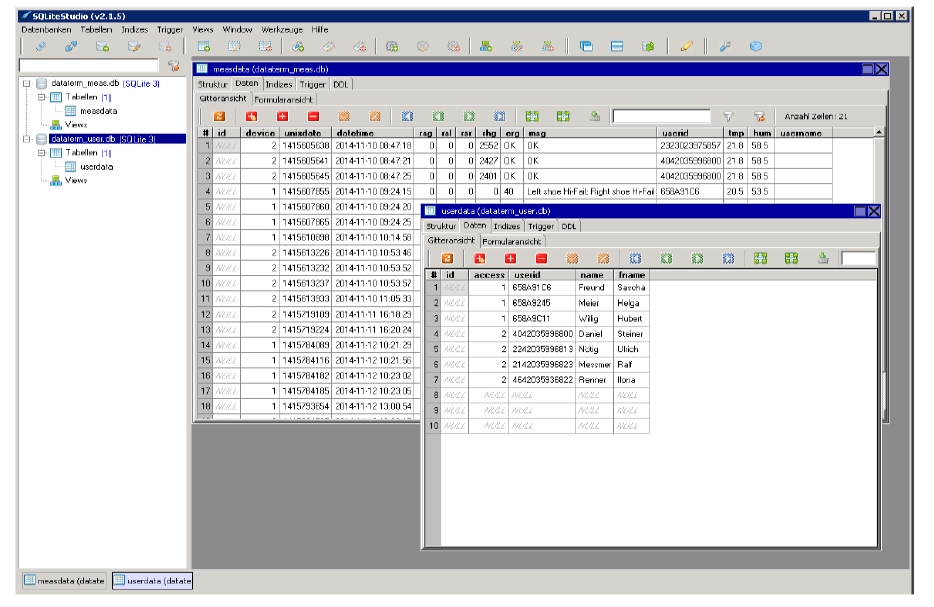Select the cell containing Freund in userdata

click(594, 288)
